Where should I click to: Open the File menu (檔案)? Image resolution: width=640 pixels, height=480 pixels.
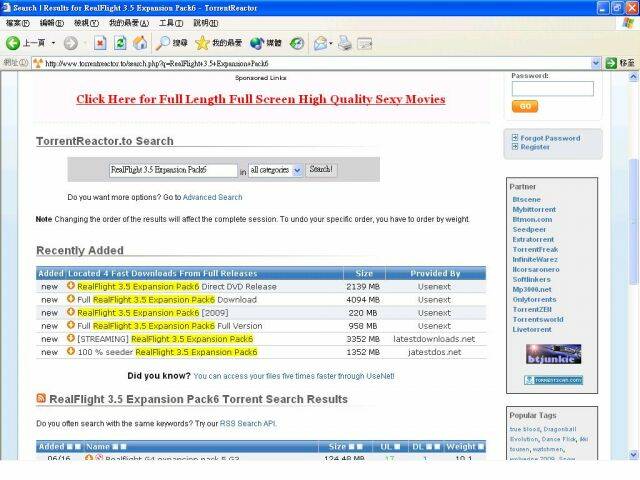(18, 23)
